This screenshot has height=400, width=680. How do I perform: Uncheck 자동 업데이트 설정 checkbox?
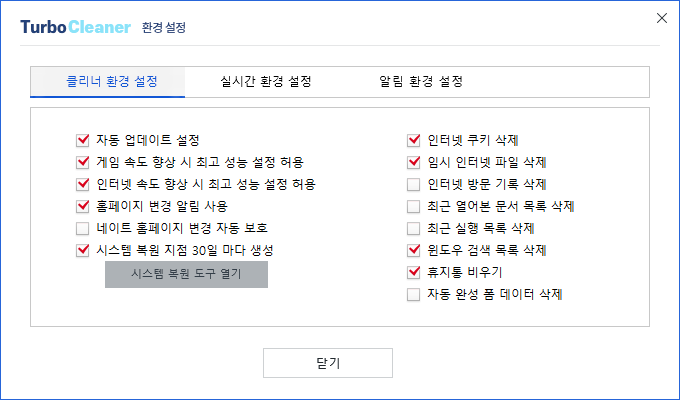[x=82, y=140]
